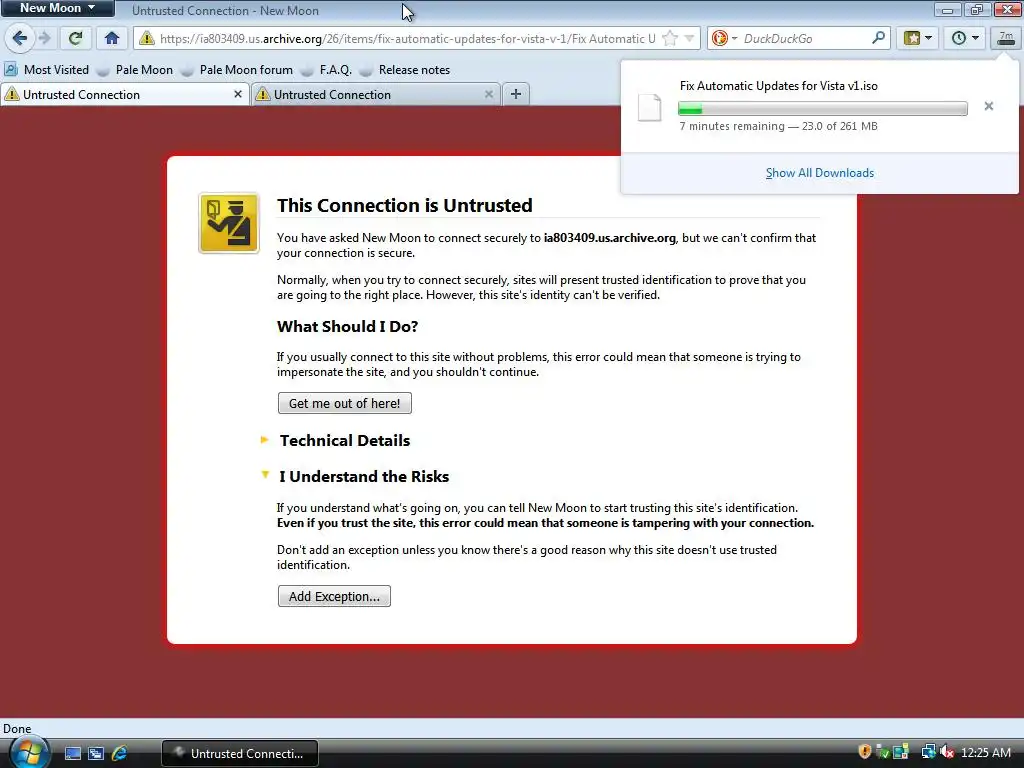Image resolution: width=1024 pixels, height=768 pixels.
Task: Click the ISO download file icon
Action: 649,107
